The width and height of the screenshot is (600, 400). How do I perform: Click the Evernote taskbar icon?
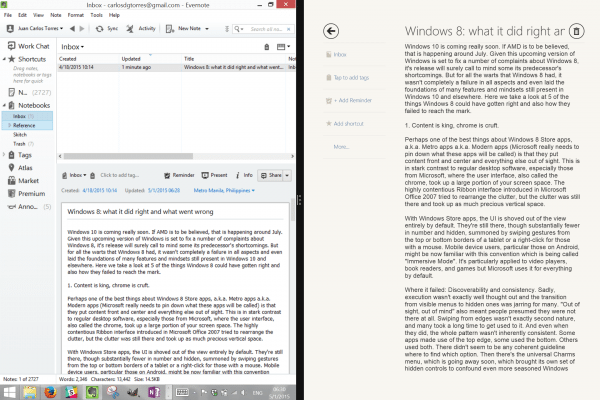click(x=92, y=392)
